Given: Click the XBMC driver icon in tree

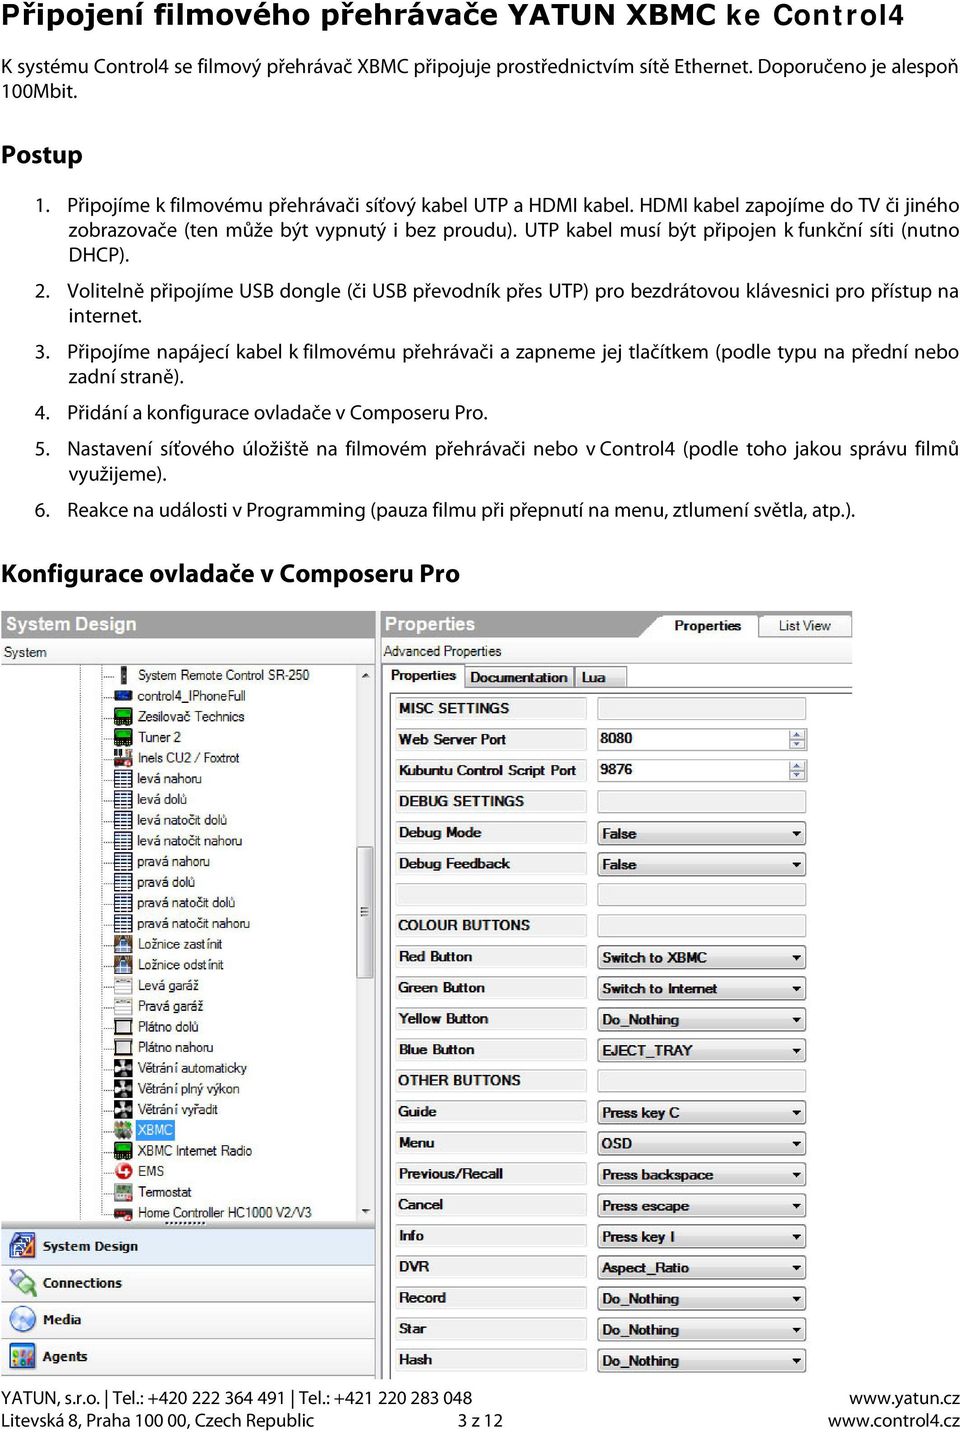Looking at the screenshot, I should pos(123,1130).
